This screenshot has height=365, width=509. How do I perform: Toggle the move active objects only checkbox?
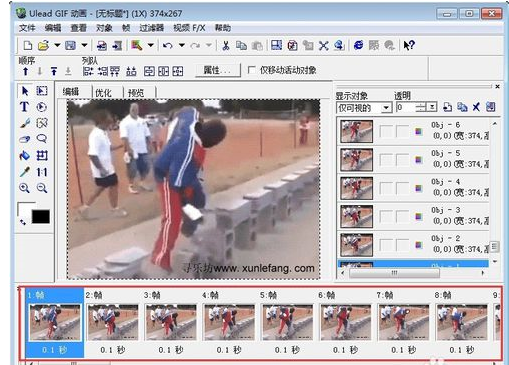pos(252,70)
